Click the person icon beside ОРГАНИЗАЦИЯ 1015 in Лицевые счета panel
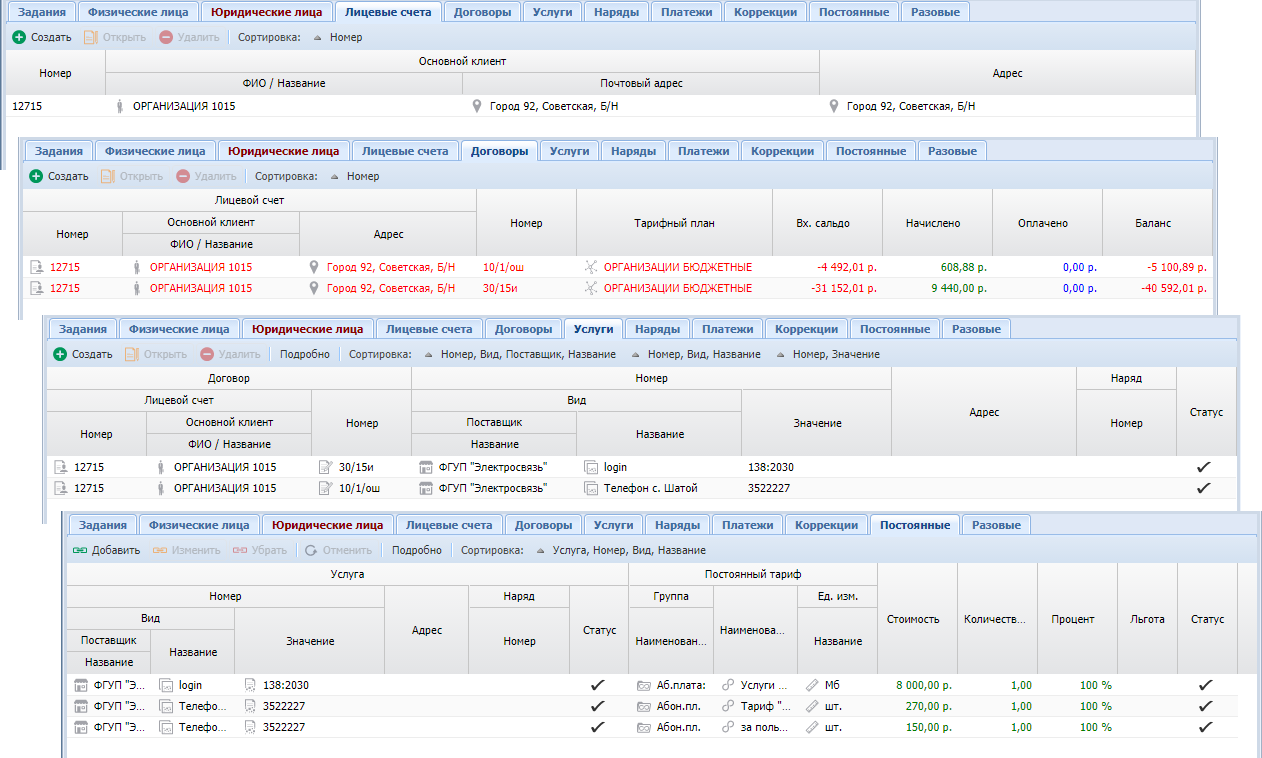 pyautogui.click(x=120, y=106)
